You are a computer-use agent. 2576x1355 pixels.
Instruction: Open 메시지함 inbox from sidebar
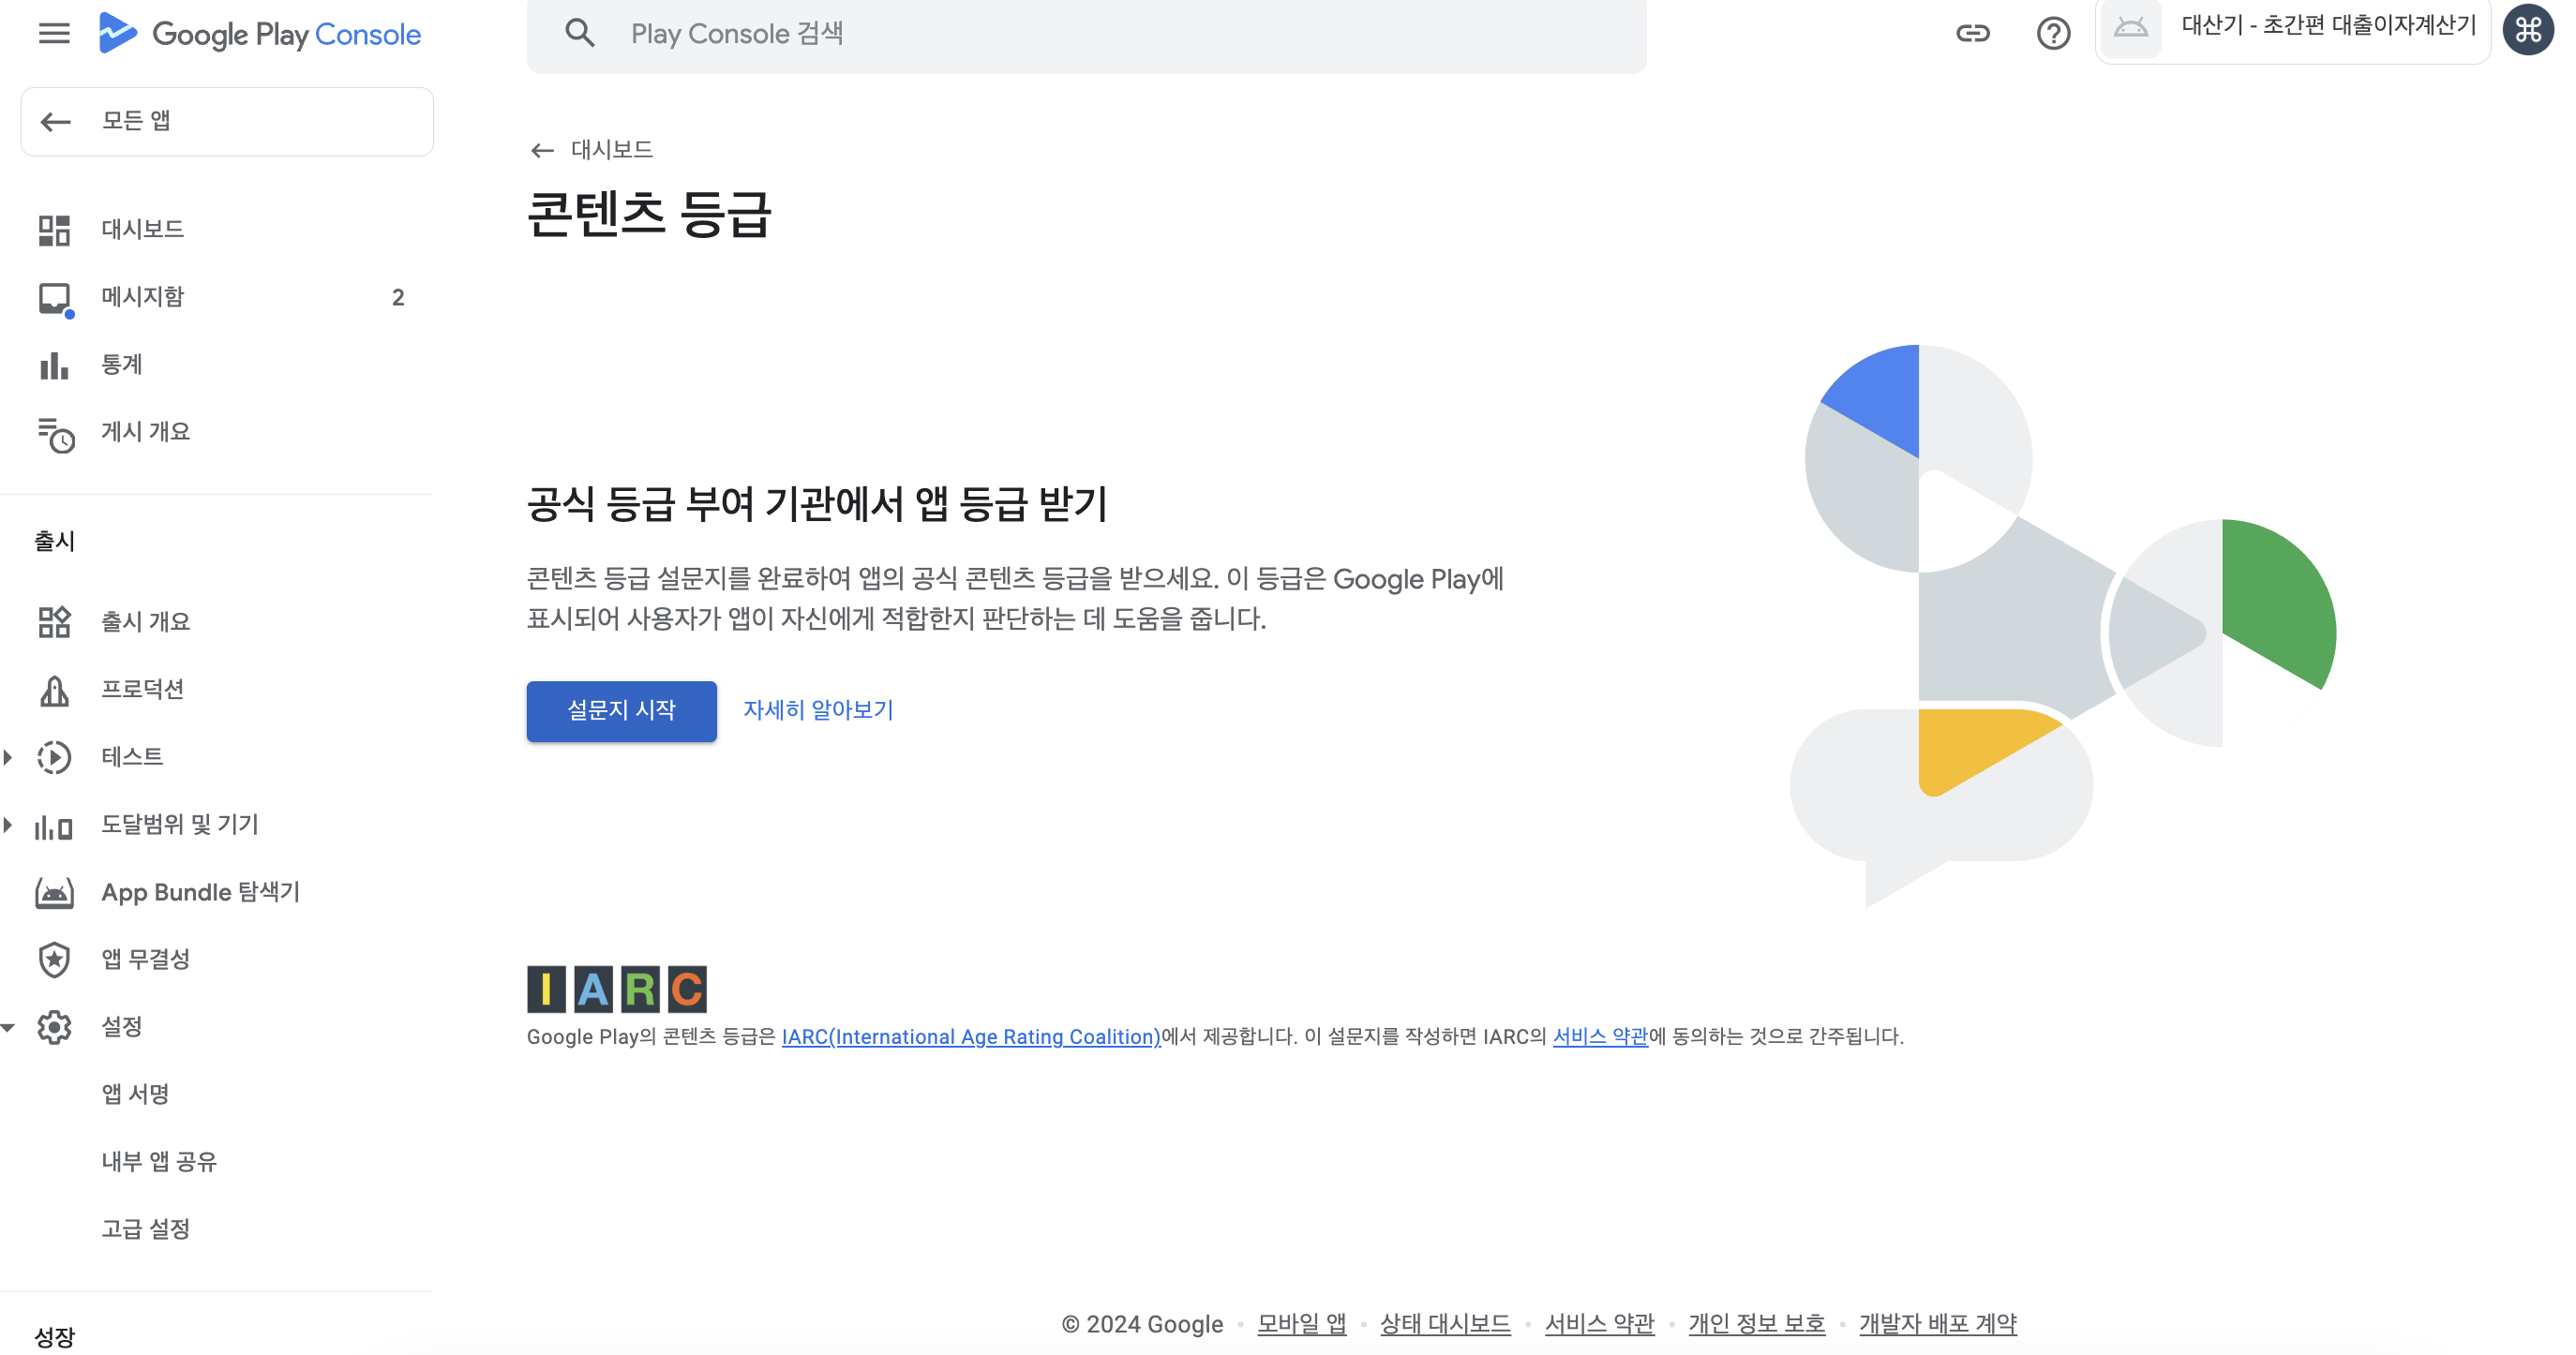pos(143,297)
